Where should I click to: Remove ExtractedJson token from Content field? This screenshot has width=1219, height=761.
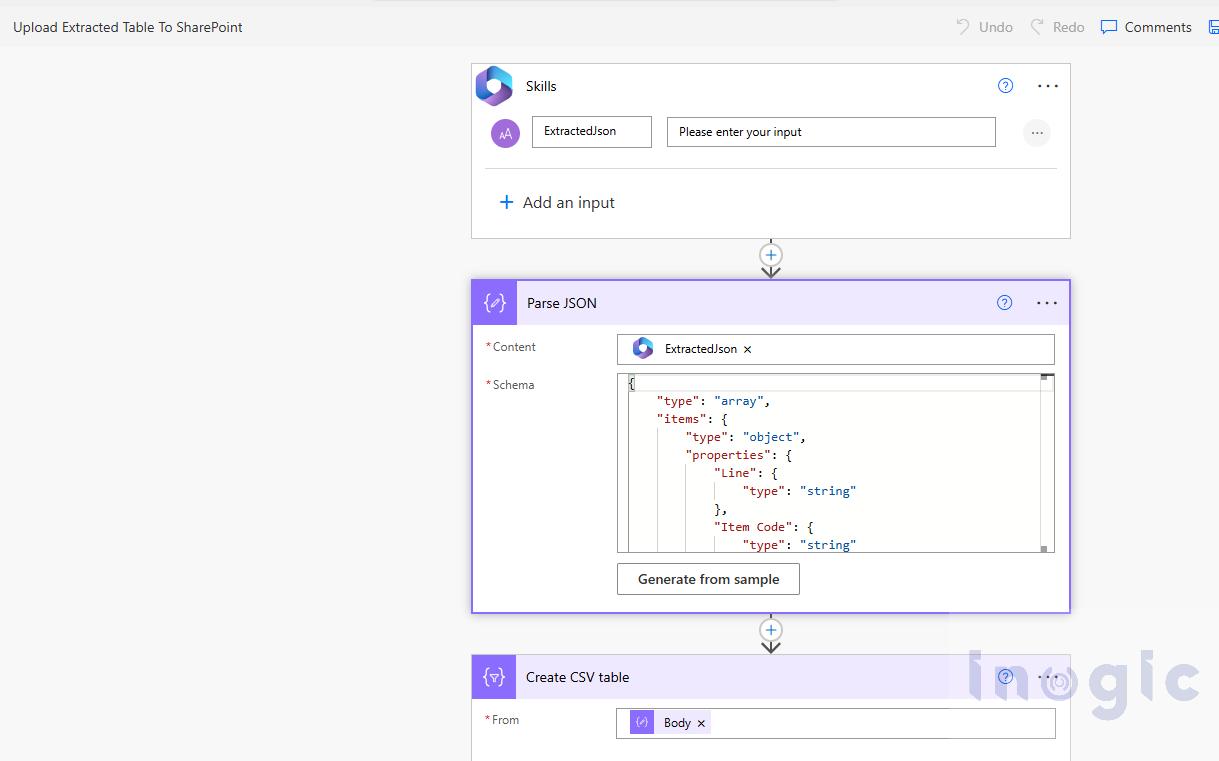[x=747, y=349]
